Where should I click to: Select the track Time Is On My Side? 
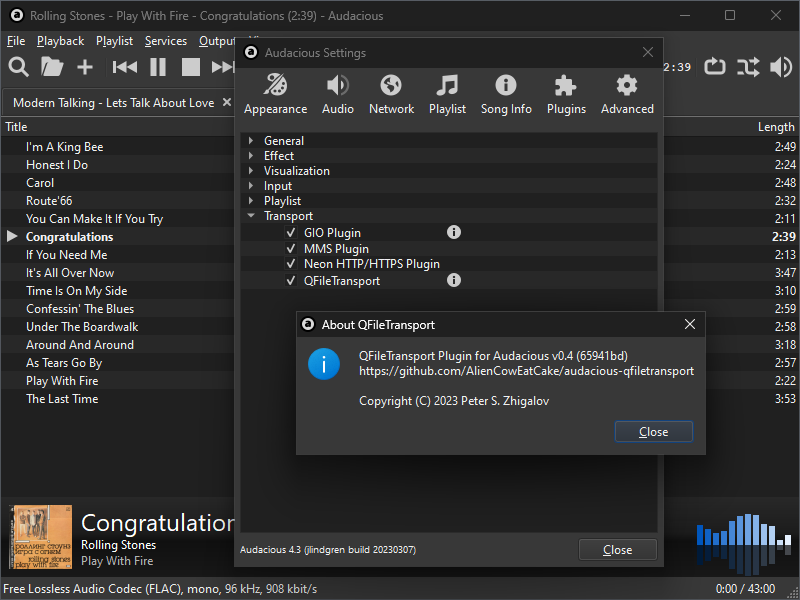pyautogui.click(x=77, y=291)
